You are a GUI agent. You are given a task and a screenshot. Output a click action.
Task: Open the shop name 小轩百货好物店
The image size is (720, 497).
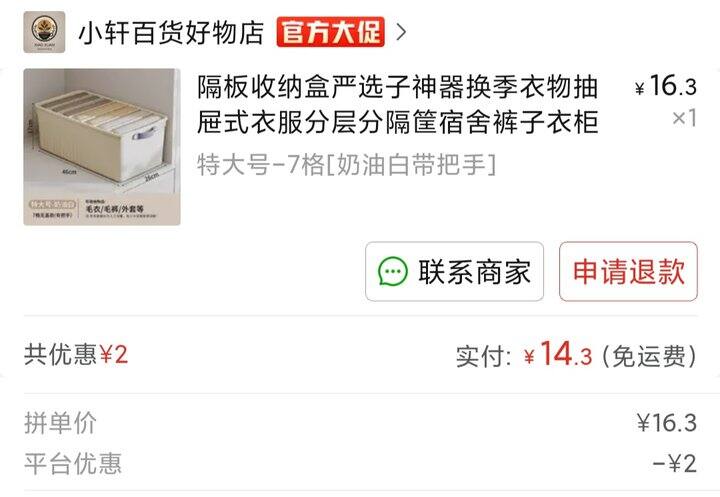tap(171, 33)
